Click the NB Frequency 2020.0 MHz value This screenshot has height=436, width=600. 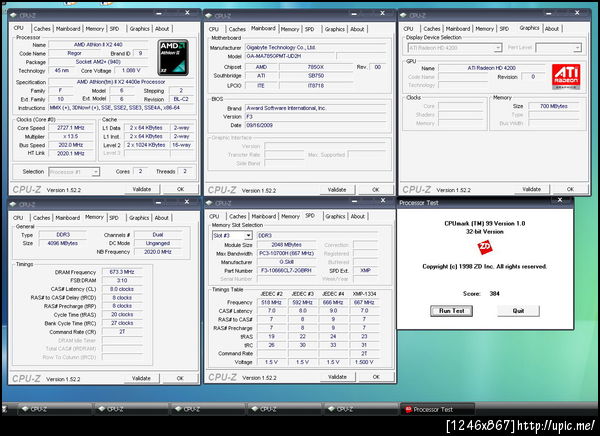(x=158, y=252)
